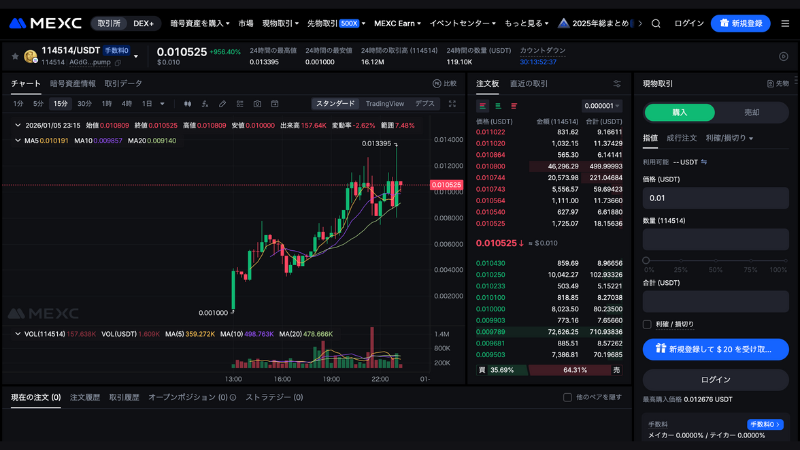Switch to 暗号資産情報 tab

[x=72, y=84]
